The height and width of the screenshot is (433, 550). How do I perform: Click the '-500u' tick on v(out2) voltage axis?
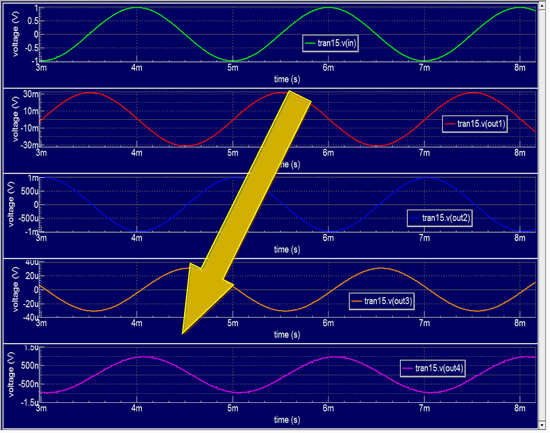click(28, 218)
